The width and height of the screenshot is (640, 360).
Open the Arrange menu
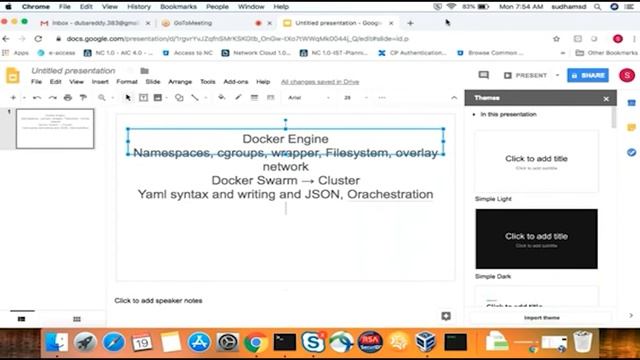point(180,82)
